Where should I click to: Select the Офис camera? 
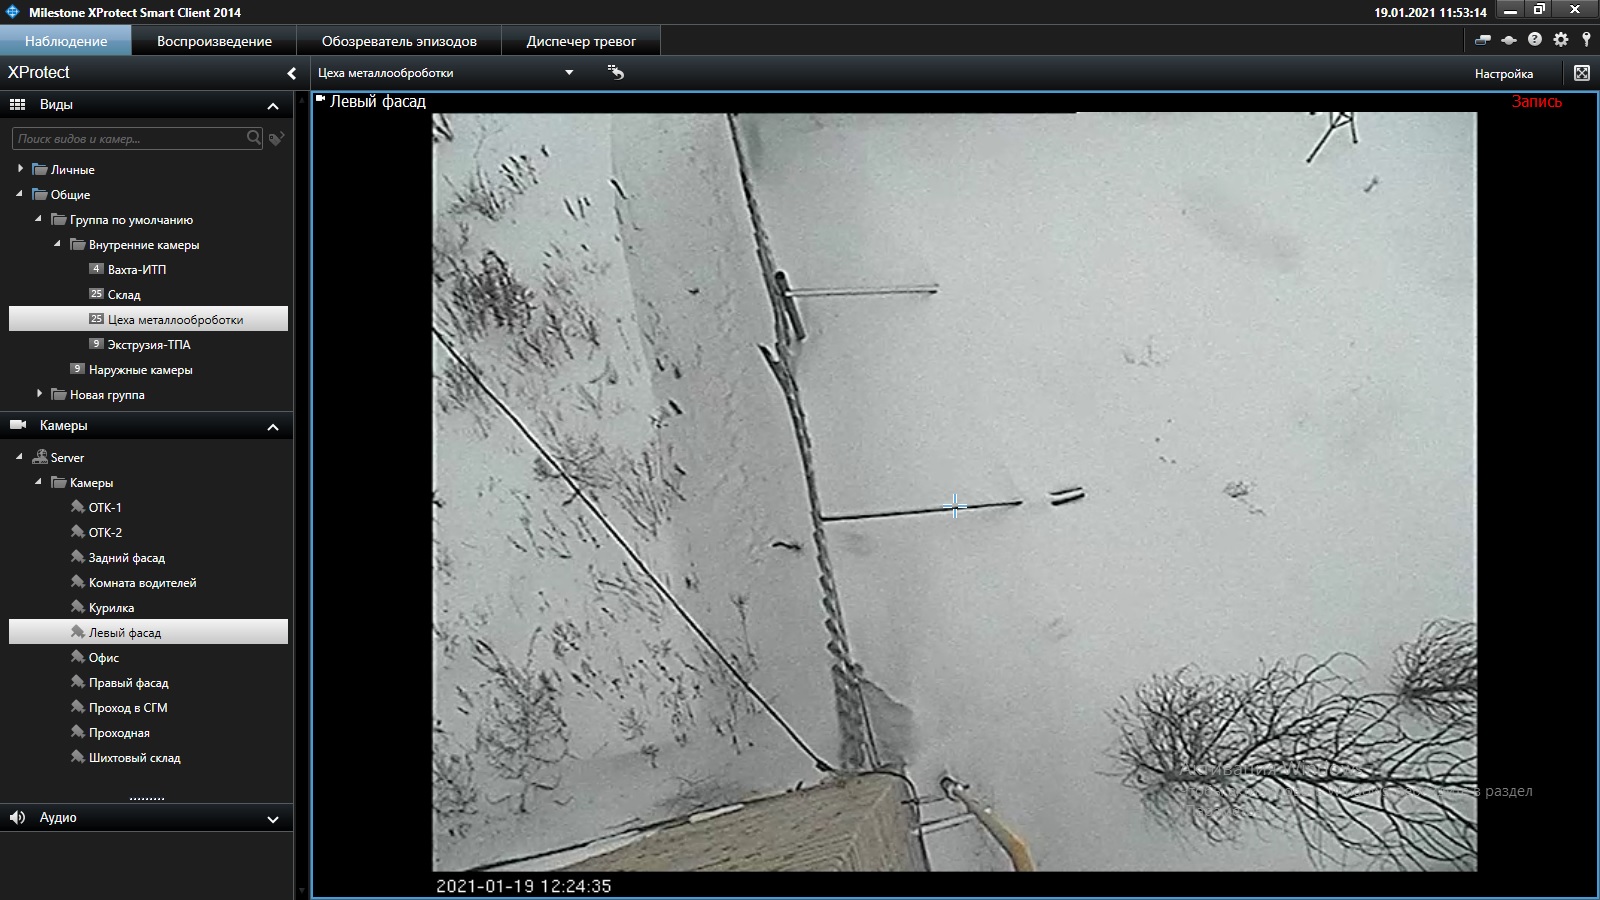(104, 657)
